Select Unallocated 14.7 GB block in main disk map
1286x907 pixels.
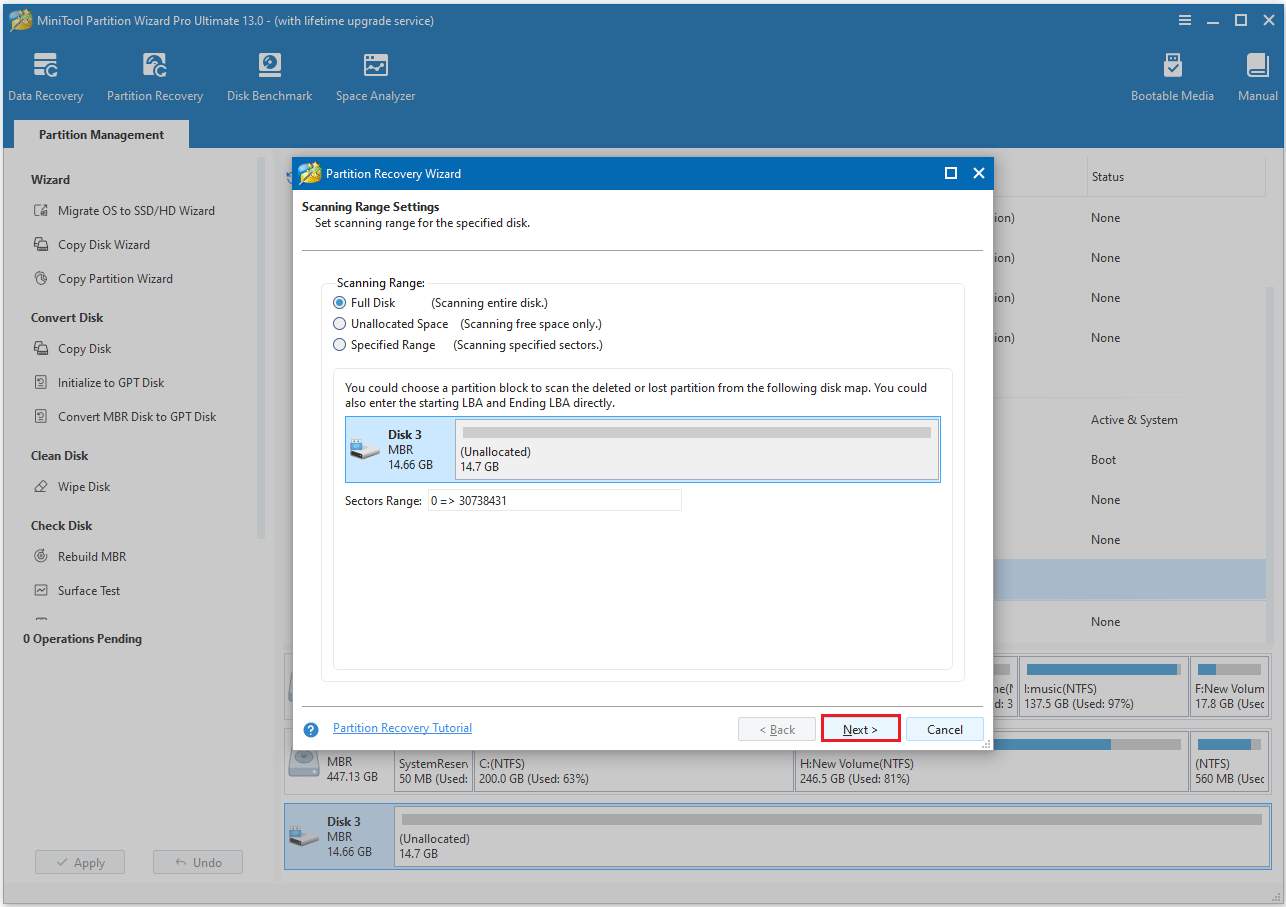click(831, 836)
